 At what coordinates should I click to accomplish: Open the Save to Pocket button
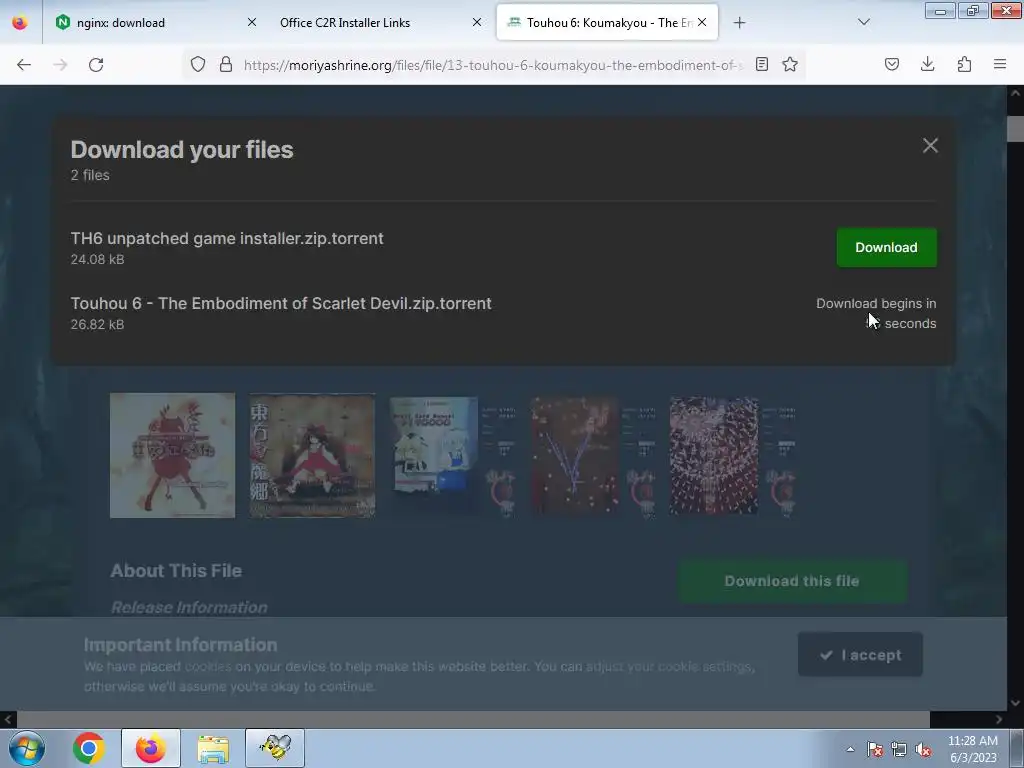891,64
